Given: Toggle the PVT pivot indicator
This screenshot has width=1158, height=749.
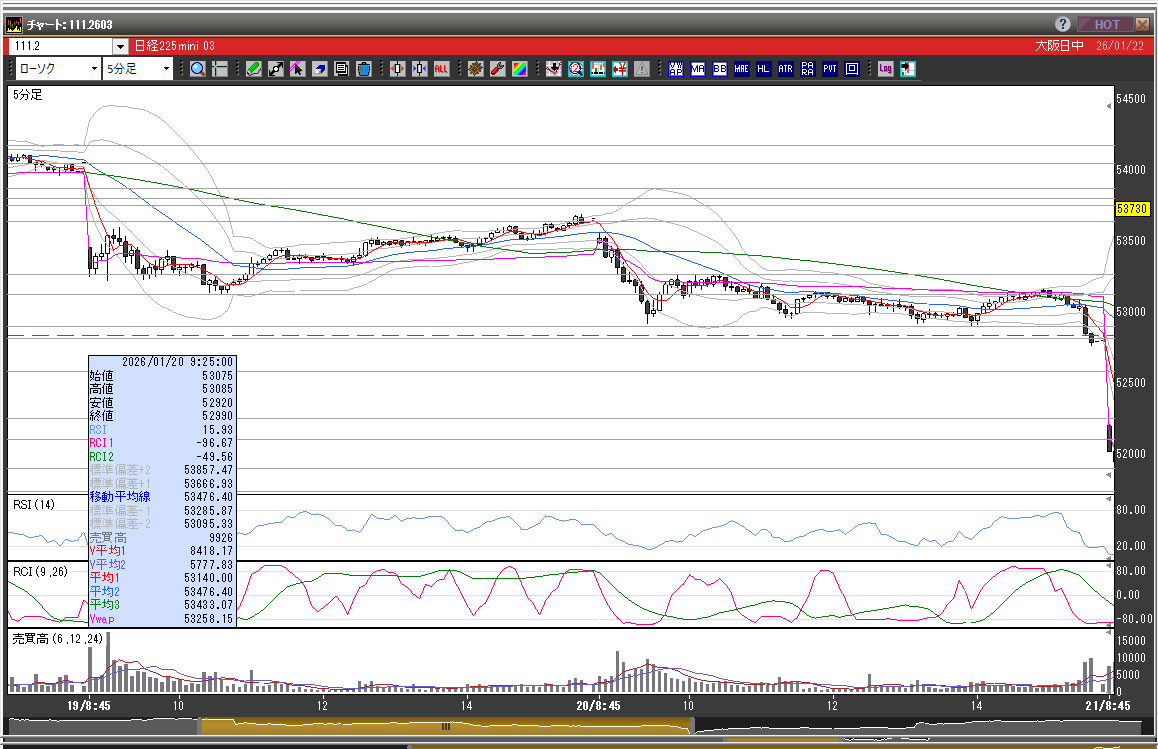Looking at the screenshot, I should 830,69.
